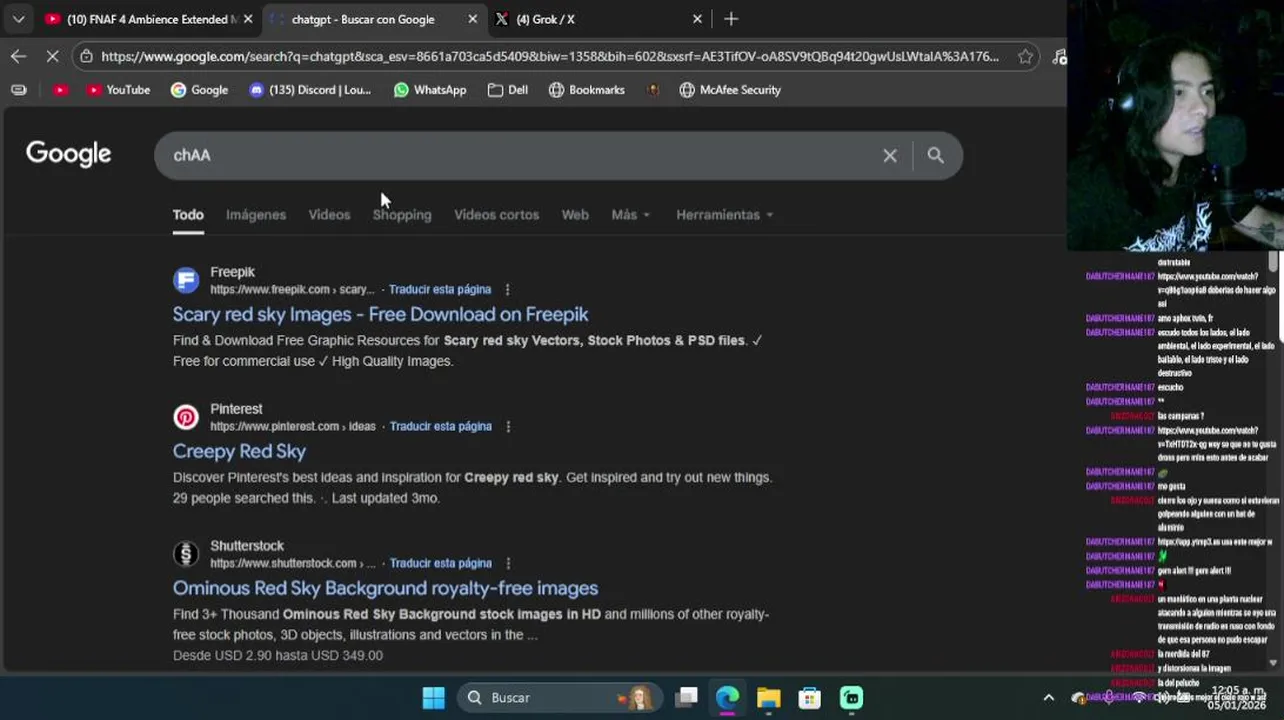Open the Creepy Red Sky Pinterest result
The width and height of the screenshot is (1284, 720).
[239, 451]
